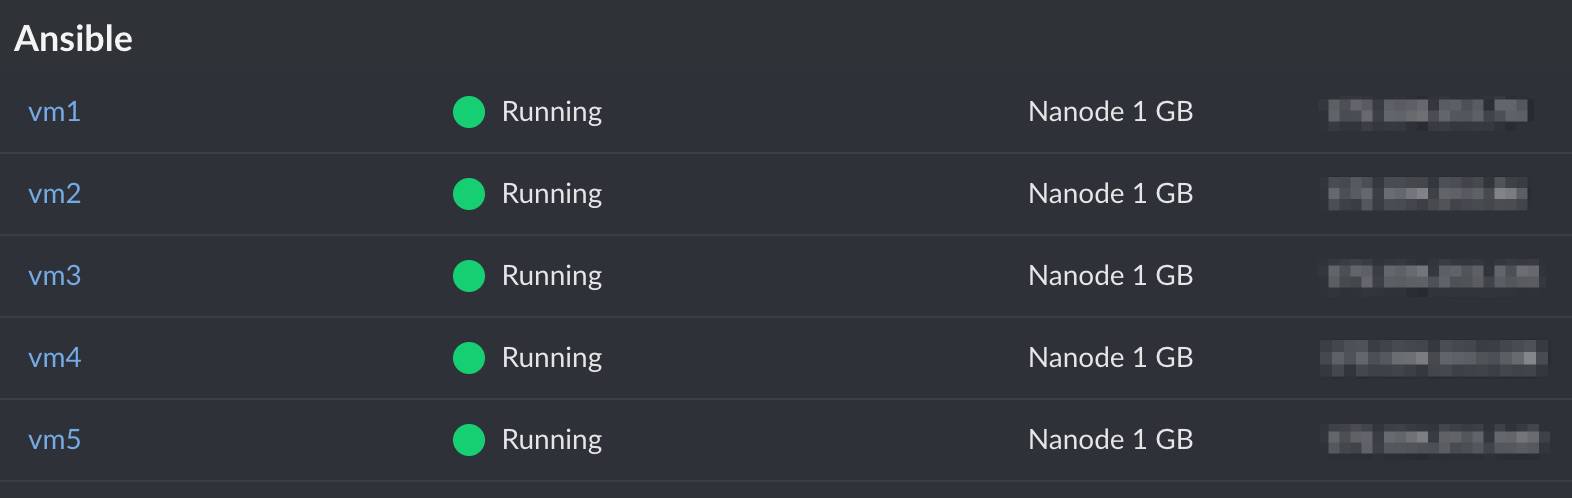
Task: Click the Nanode 1 GB plan for vm4
Action: click(x=1110, y=358)
